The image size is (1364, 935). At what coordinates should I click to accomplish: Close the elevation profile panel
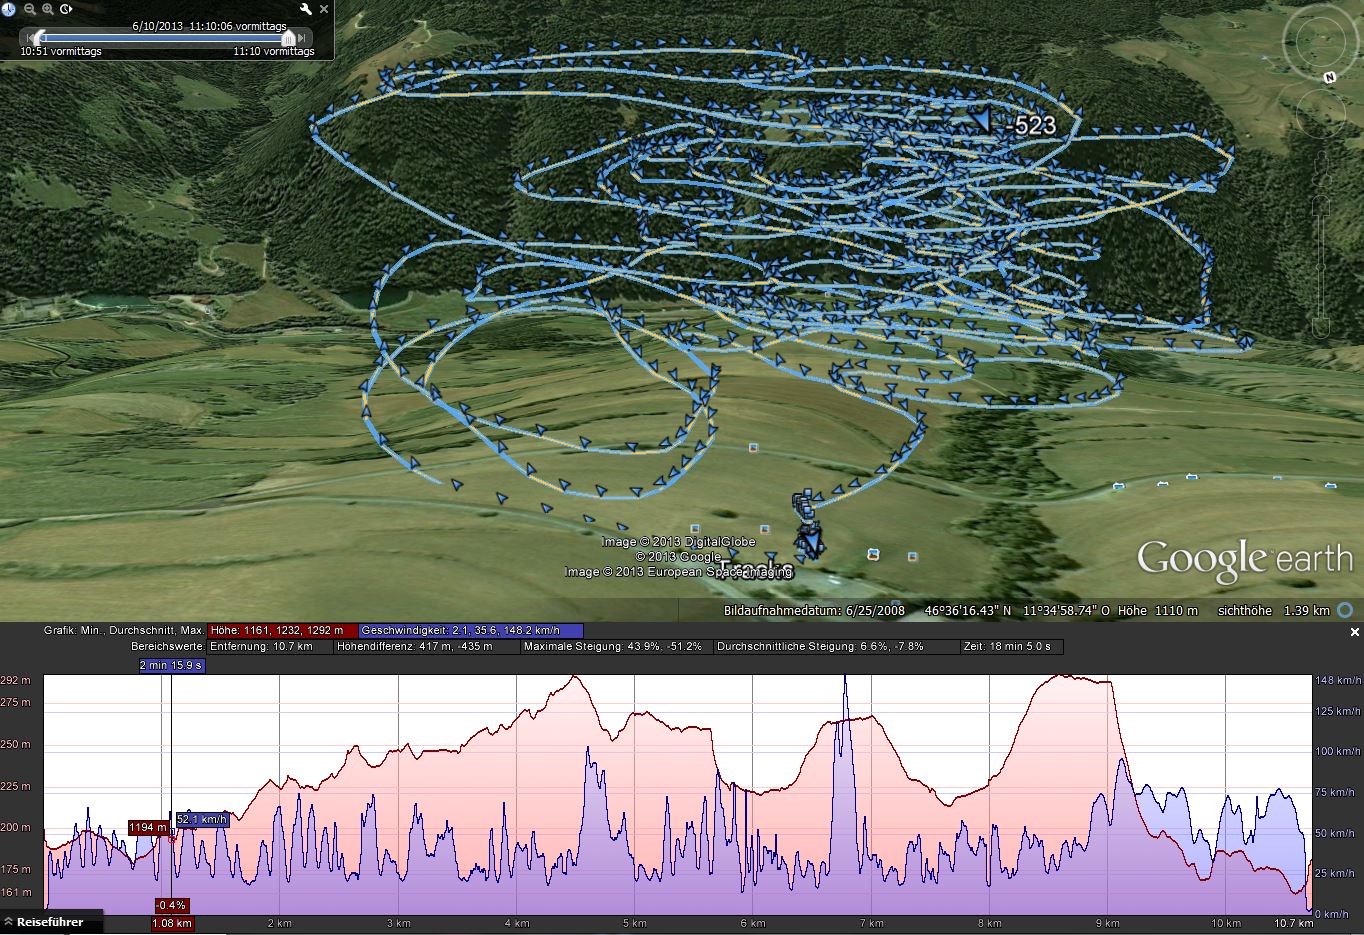1355,632
